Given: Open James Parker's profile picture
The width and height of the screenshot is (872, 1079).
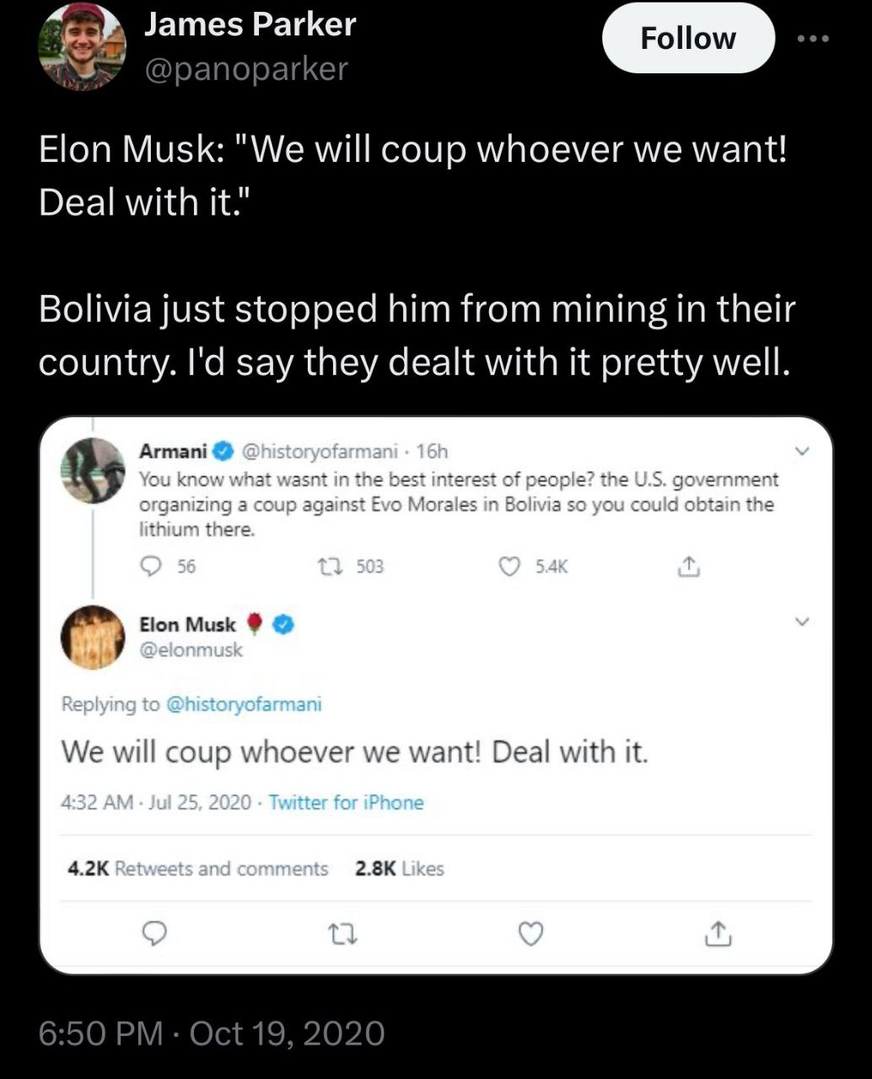Looking at the screenshot, I should coord(82,46).
